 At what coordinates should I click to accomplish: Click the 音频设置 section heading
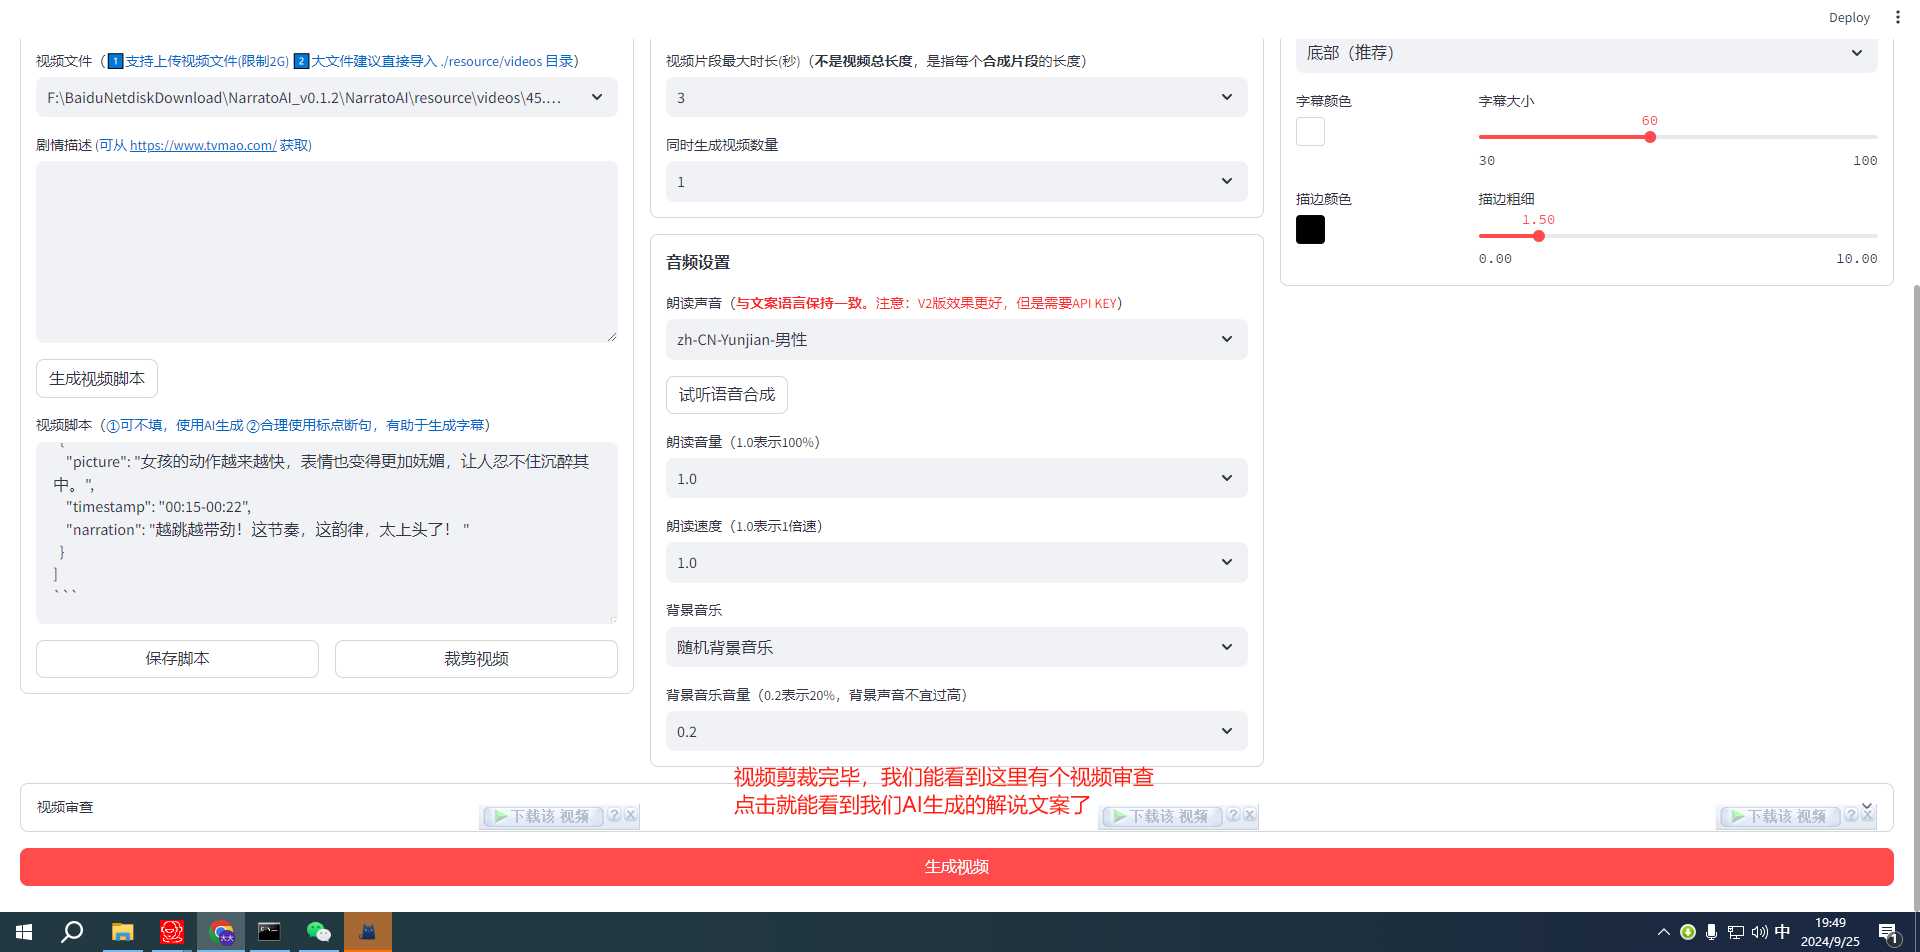tap(698, 262)
